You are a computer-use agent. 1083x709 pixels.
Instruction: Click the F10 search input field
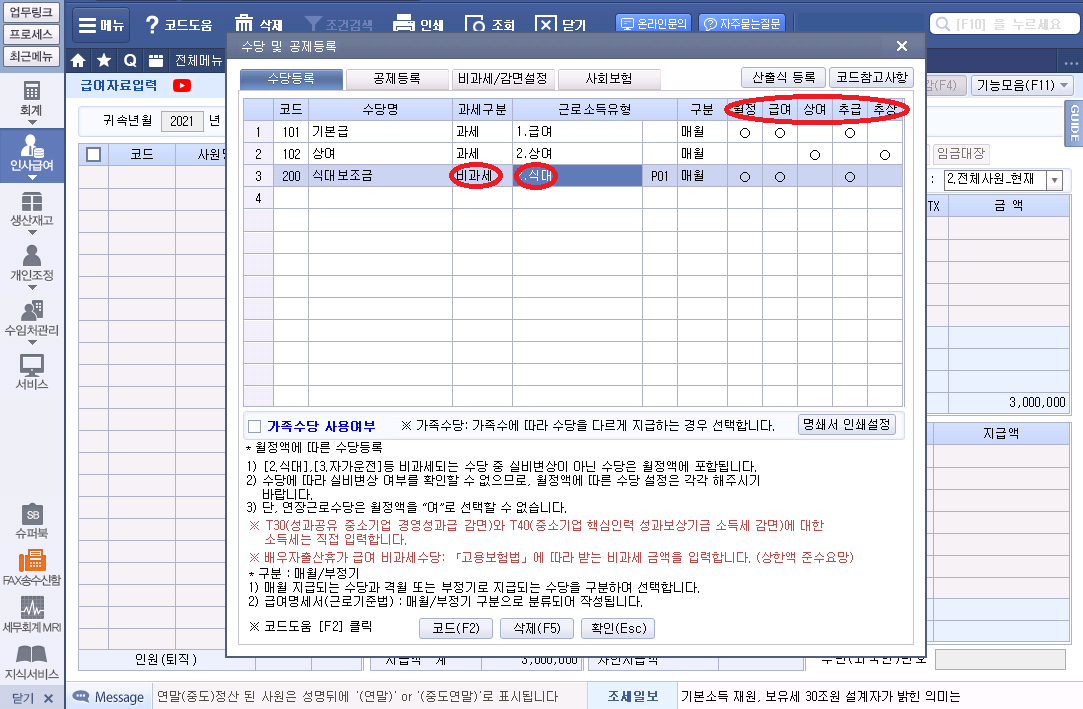1004,24
